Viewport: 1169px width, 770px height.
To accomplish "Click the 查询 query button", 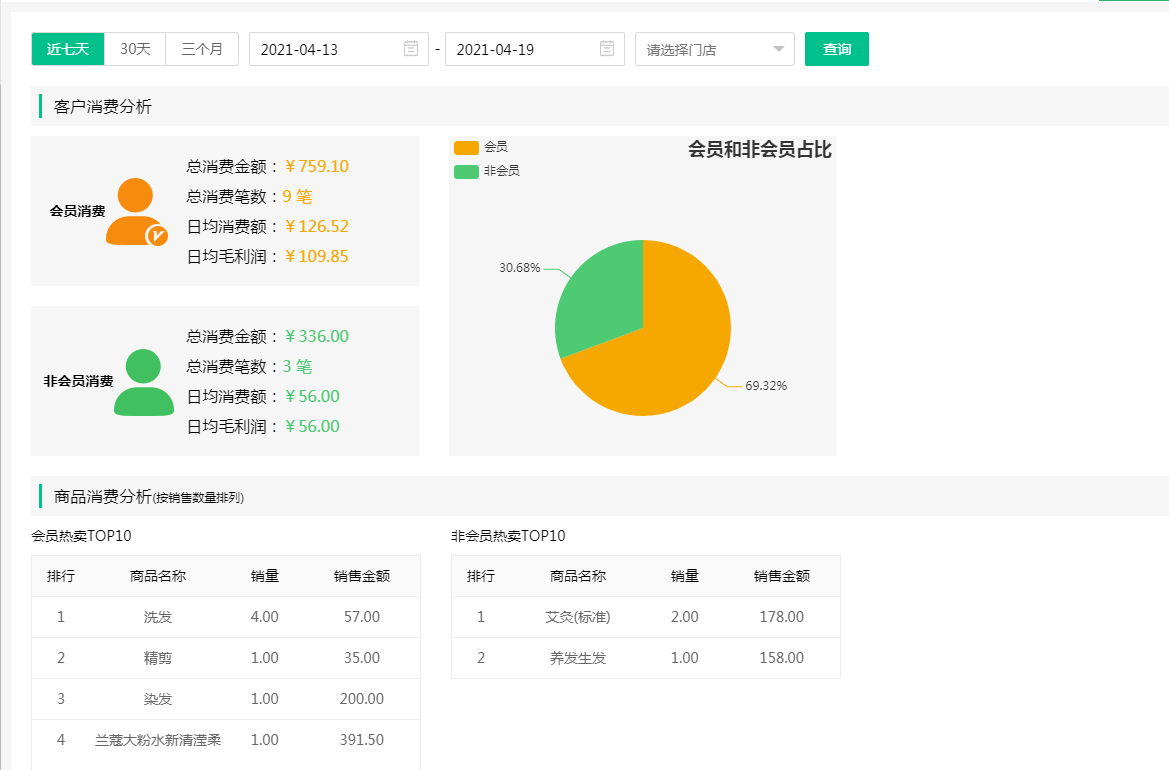I will [837, 48].
